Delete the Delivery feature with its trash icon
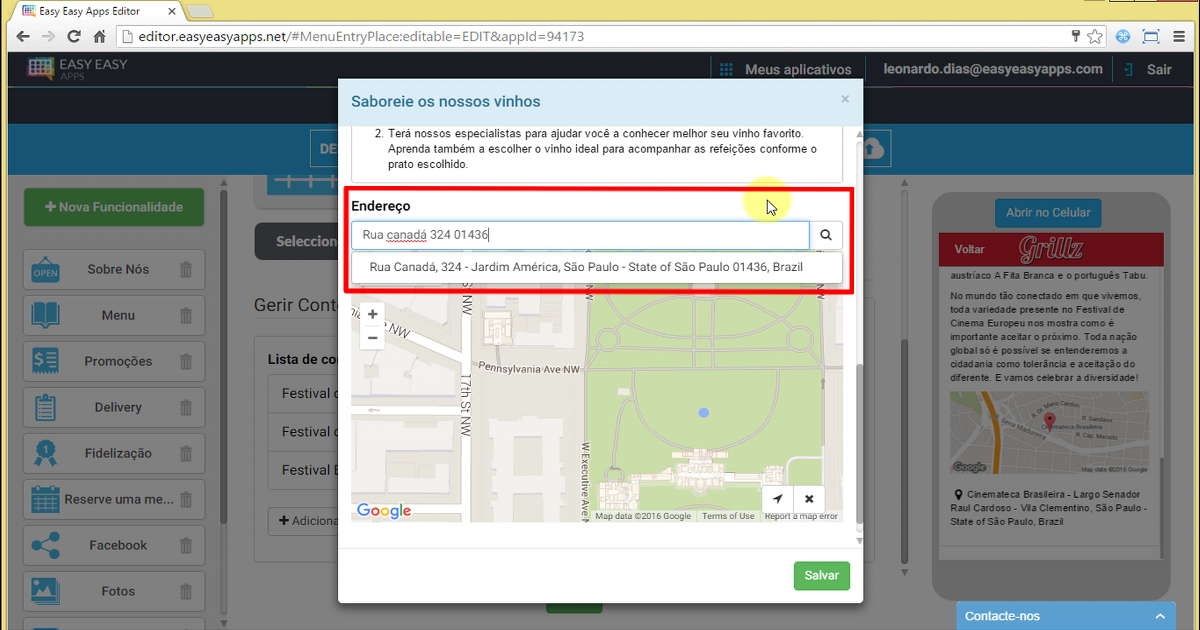Image resolution: width=1200 pixels, height=630 pixels. click(x=185, y=407)
